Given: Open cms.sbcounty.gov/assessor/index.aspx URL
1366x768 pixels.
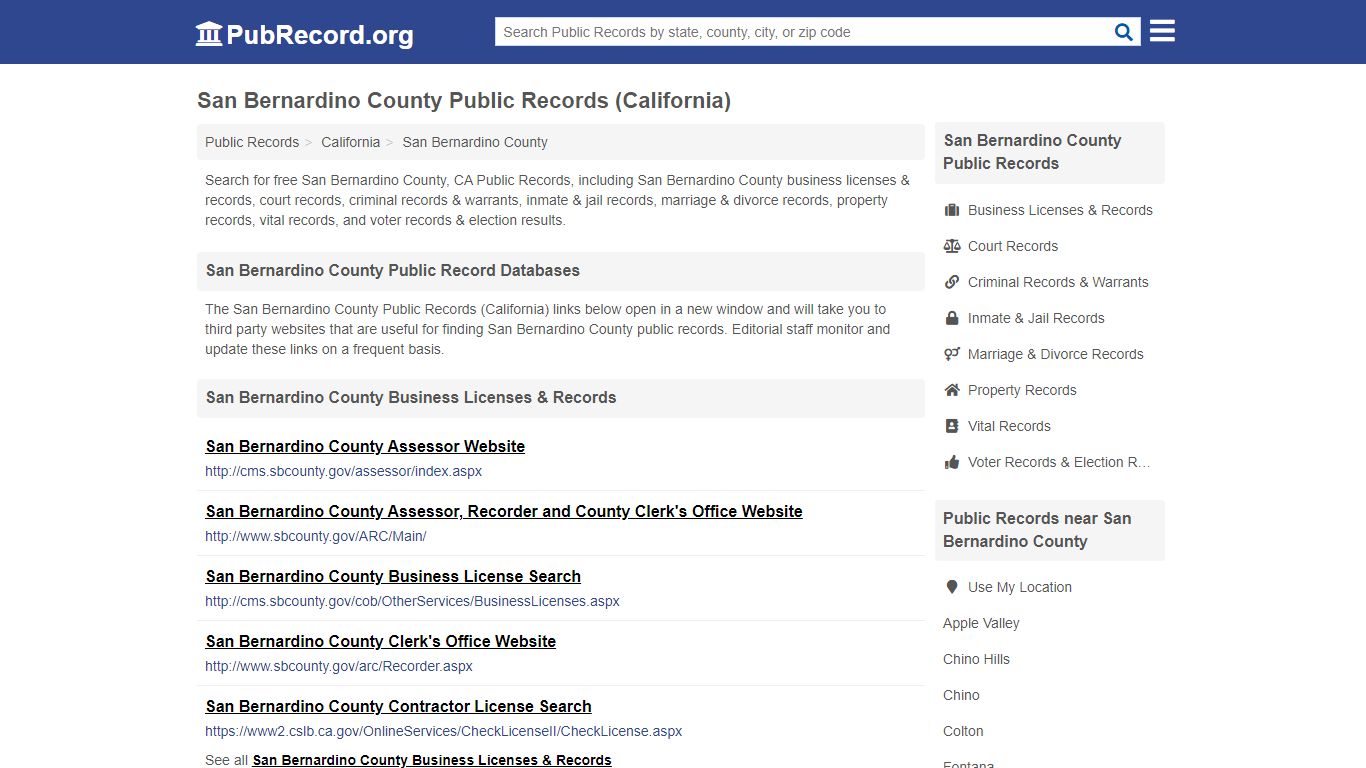Looking at the screenshot, I should [x=343, y=471].
